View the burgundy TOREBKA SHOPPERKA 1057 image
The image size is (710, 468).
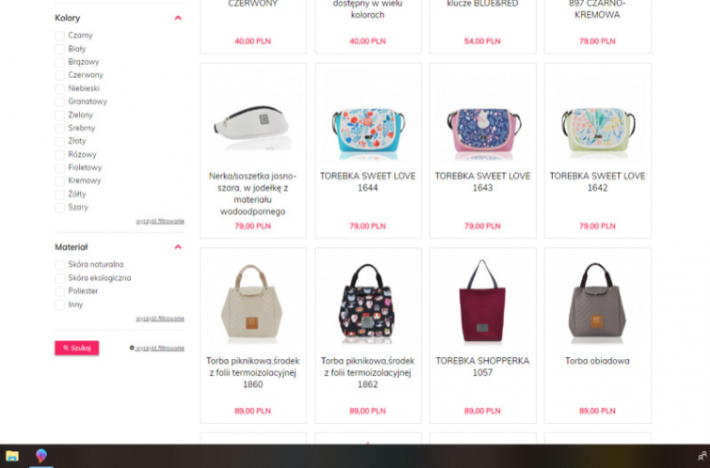(482, 301)
